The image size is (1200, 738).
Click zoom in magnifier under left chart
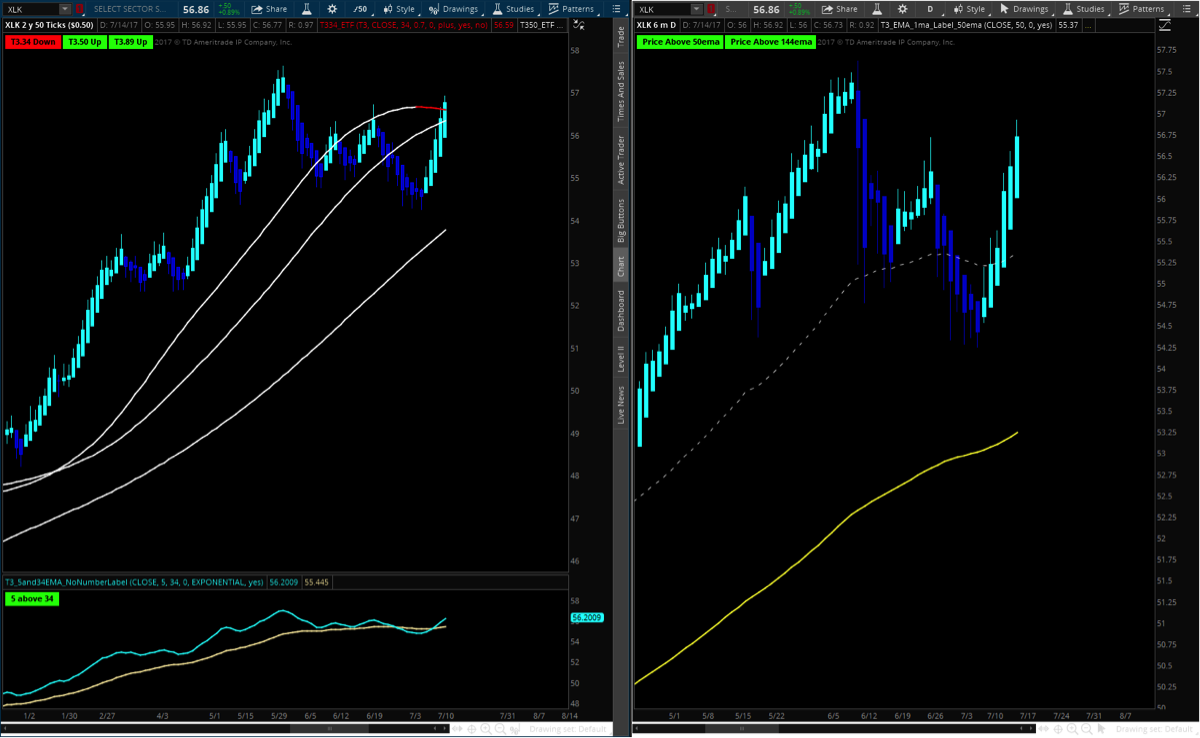(486, 729)
